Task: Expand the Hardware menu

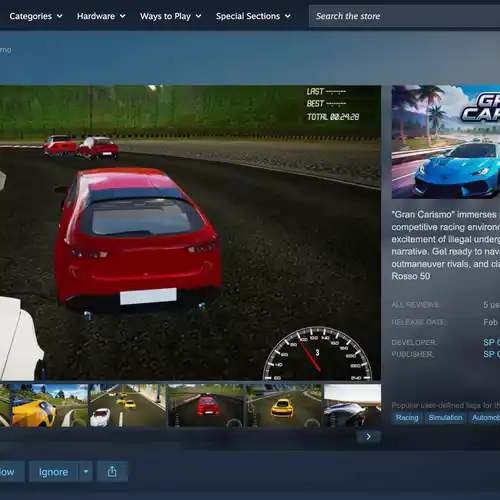Action: point(101,16)
